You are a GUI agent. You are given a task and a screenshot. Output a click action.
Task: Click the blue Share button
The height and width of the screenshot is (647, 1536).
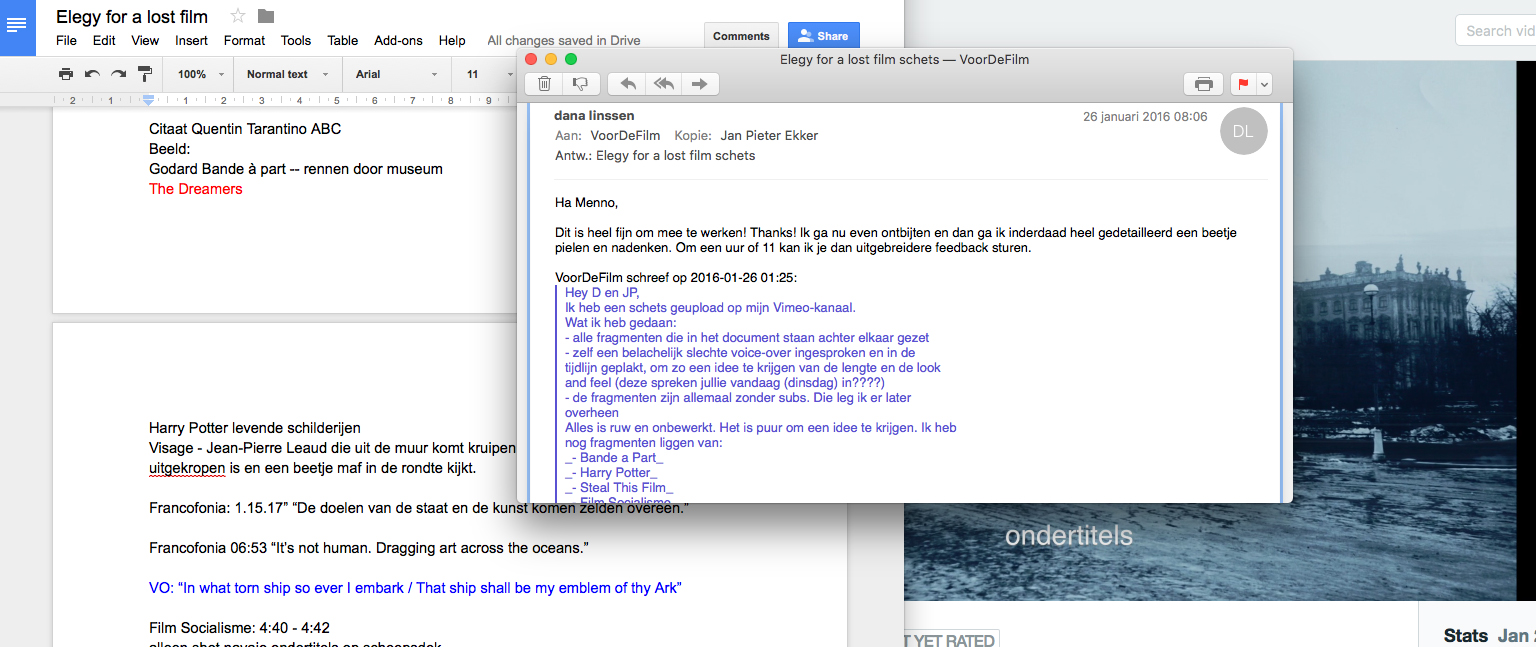(823, 36)
